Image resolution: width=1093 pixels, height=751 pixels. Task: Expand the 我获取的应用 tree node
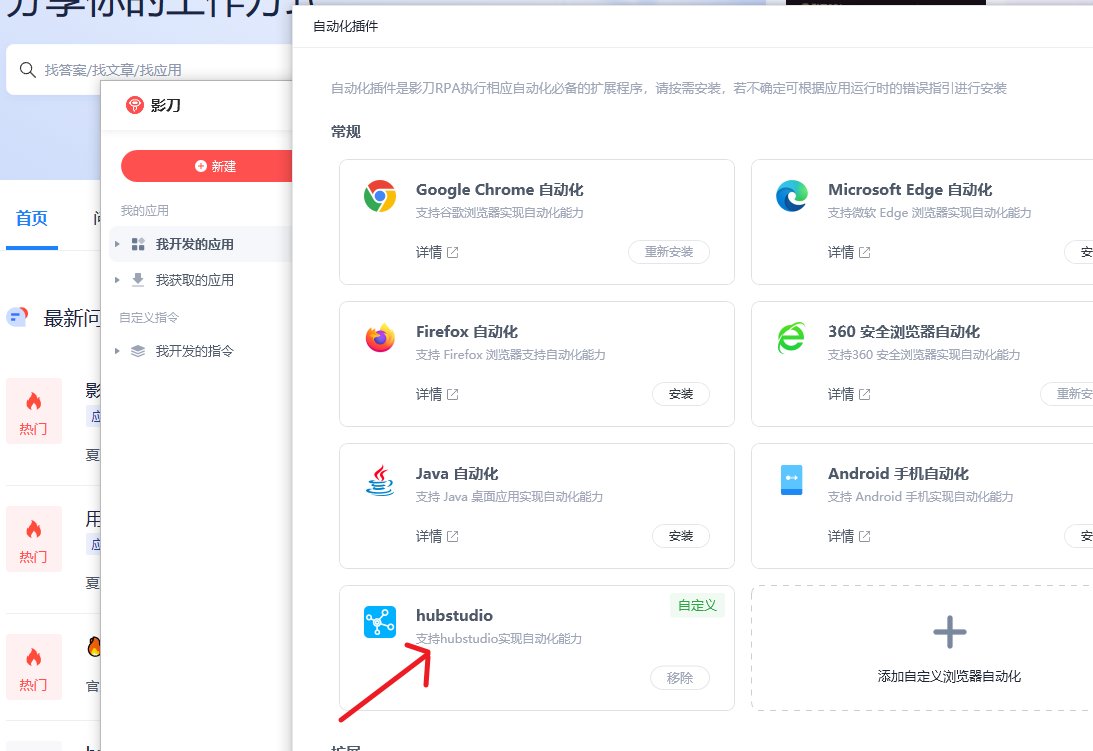point(117,280)
